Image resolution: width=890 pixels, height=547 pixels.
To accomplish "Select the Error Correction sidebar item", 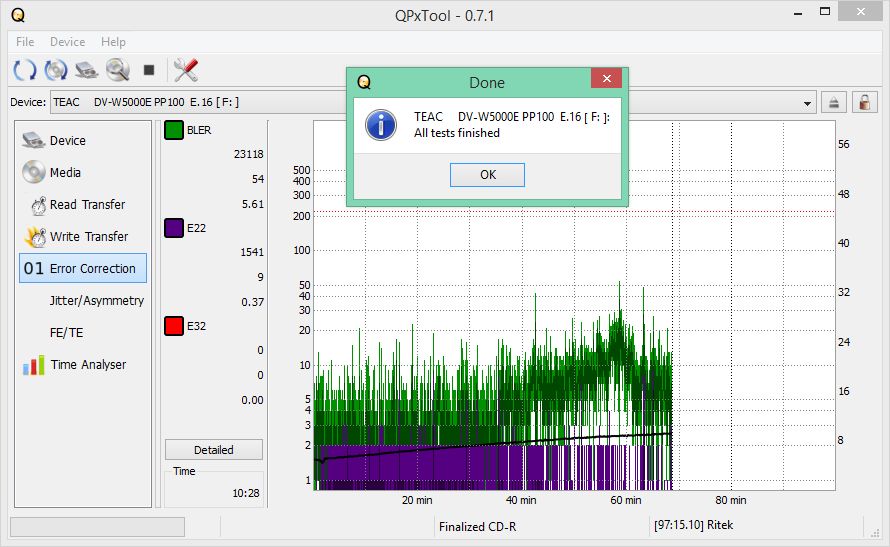I will pos(83,268).
